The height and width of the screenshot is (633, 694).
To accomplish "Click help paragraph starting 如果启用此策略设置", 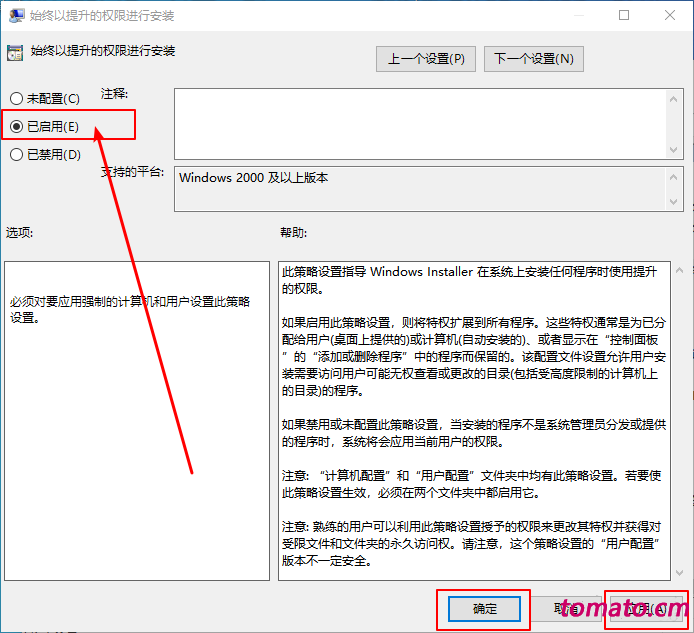I will [474, 356].
